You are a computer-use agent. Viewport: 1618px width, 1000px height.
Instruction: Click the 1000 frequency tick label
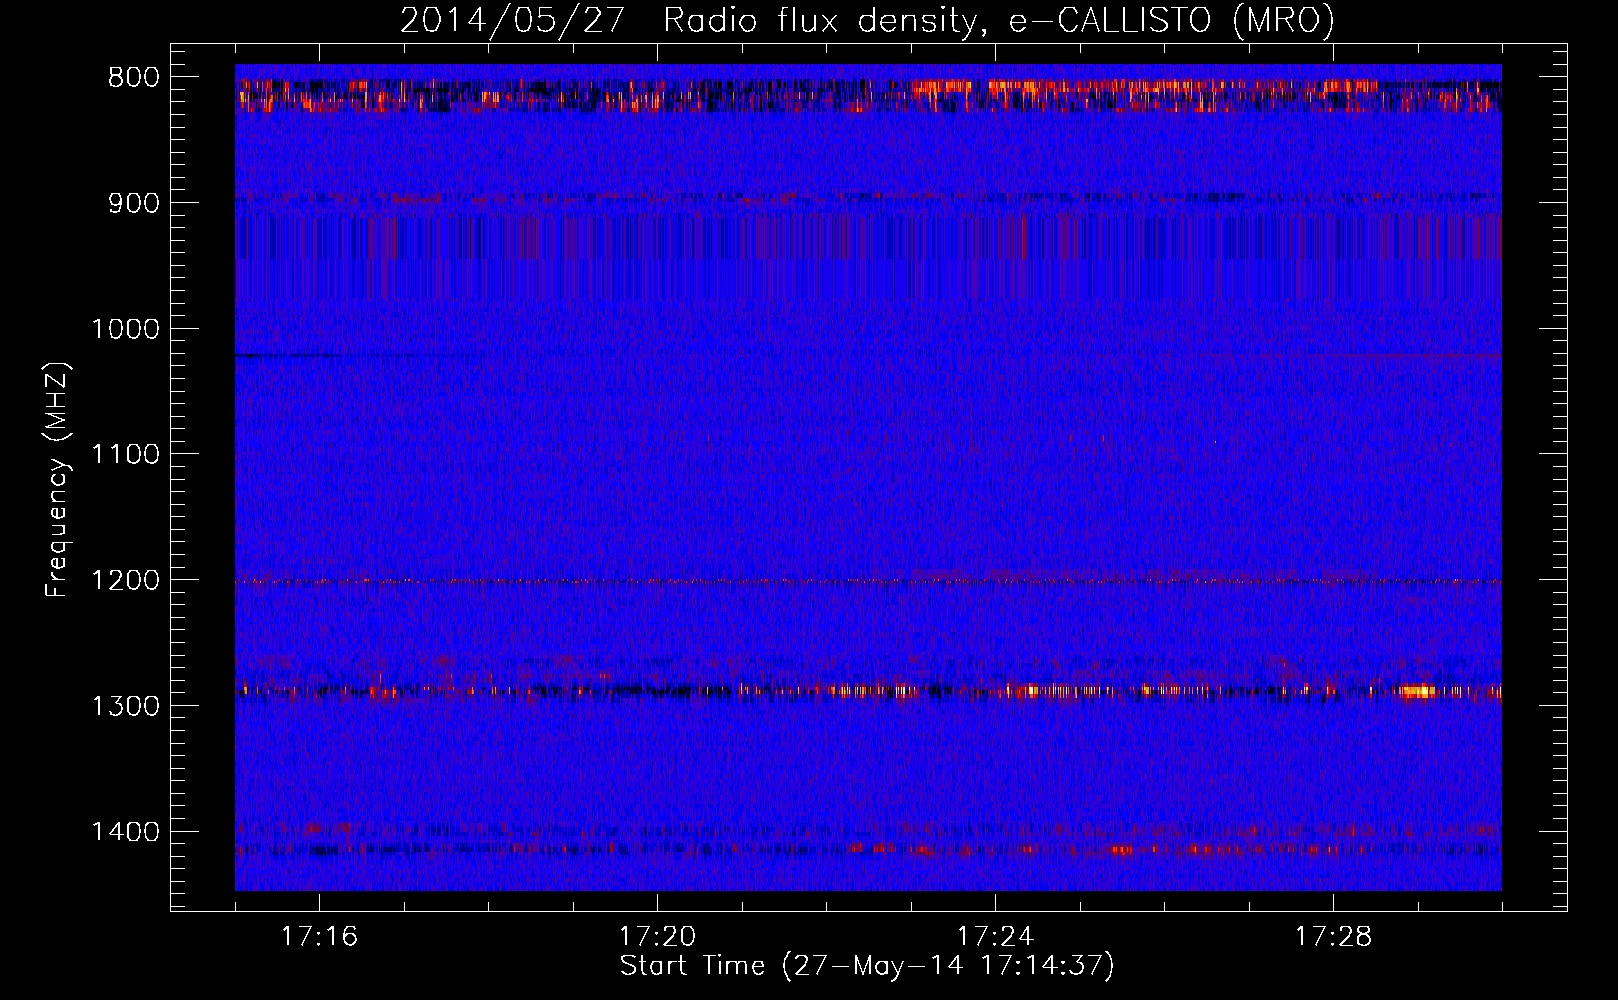[125, 329]
